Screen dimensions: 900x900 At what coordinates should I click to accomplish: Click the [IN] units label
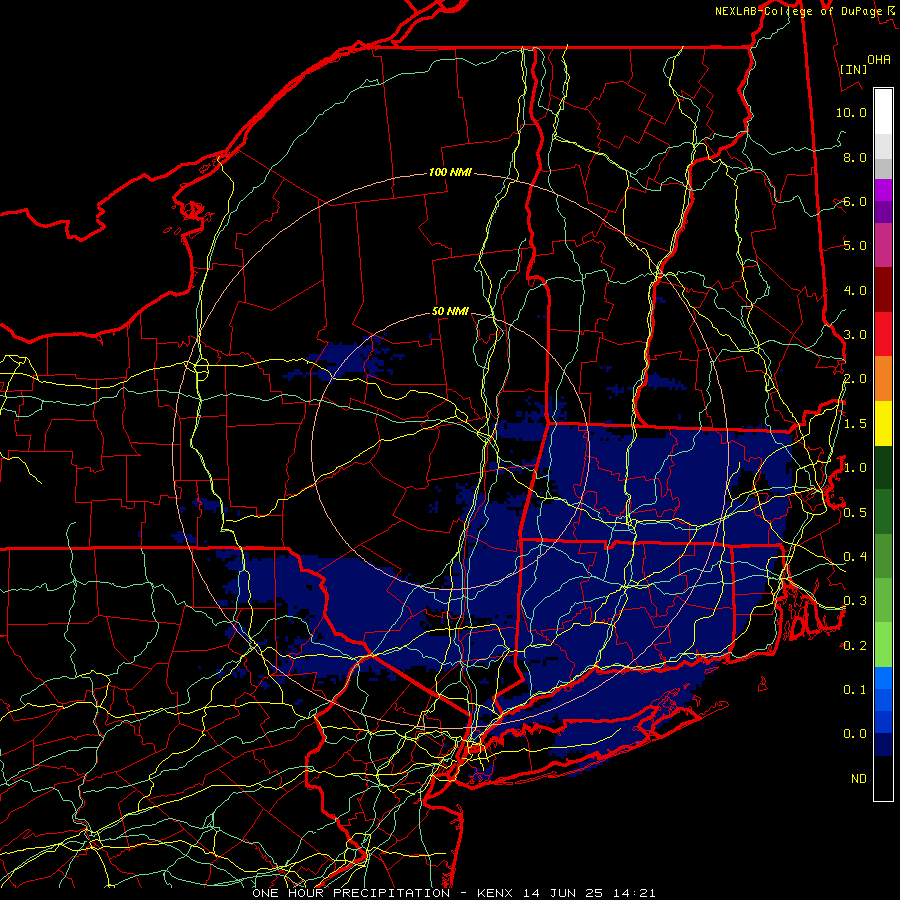[853, 69]
